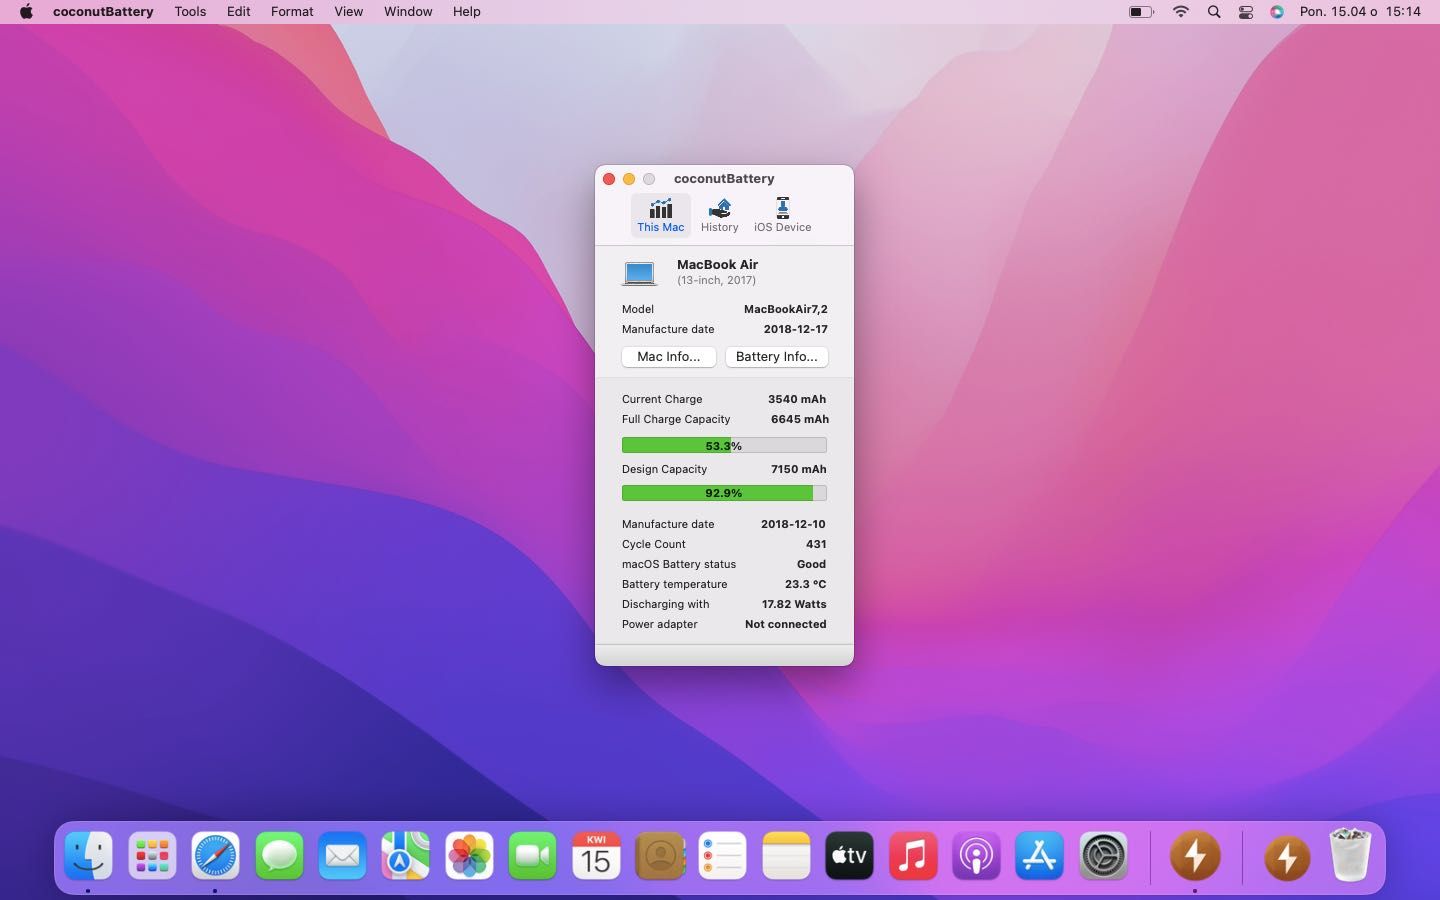The width and height of the screenshot is (1440, 900).
Task: Open Mail from the Dock
Action: click(x=342, y=856)
